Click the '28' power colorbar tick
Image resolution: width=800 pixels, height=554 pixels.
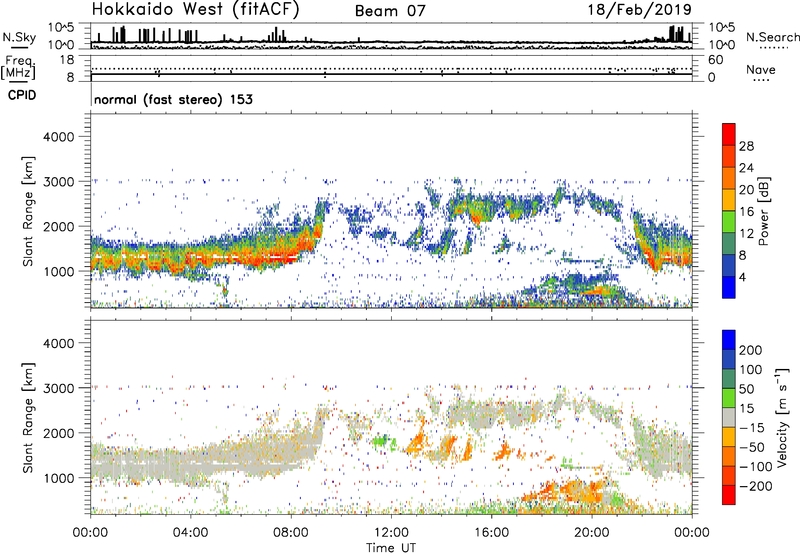click(x=746, y=146)
